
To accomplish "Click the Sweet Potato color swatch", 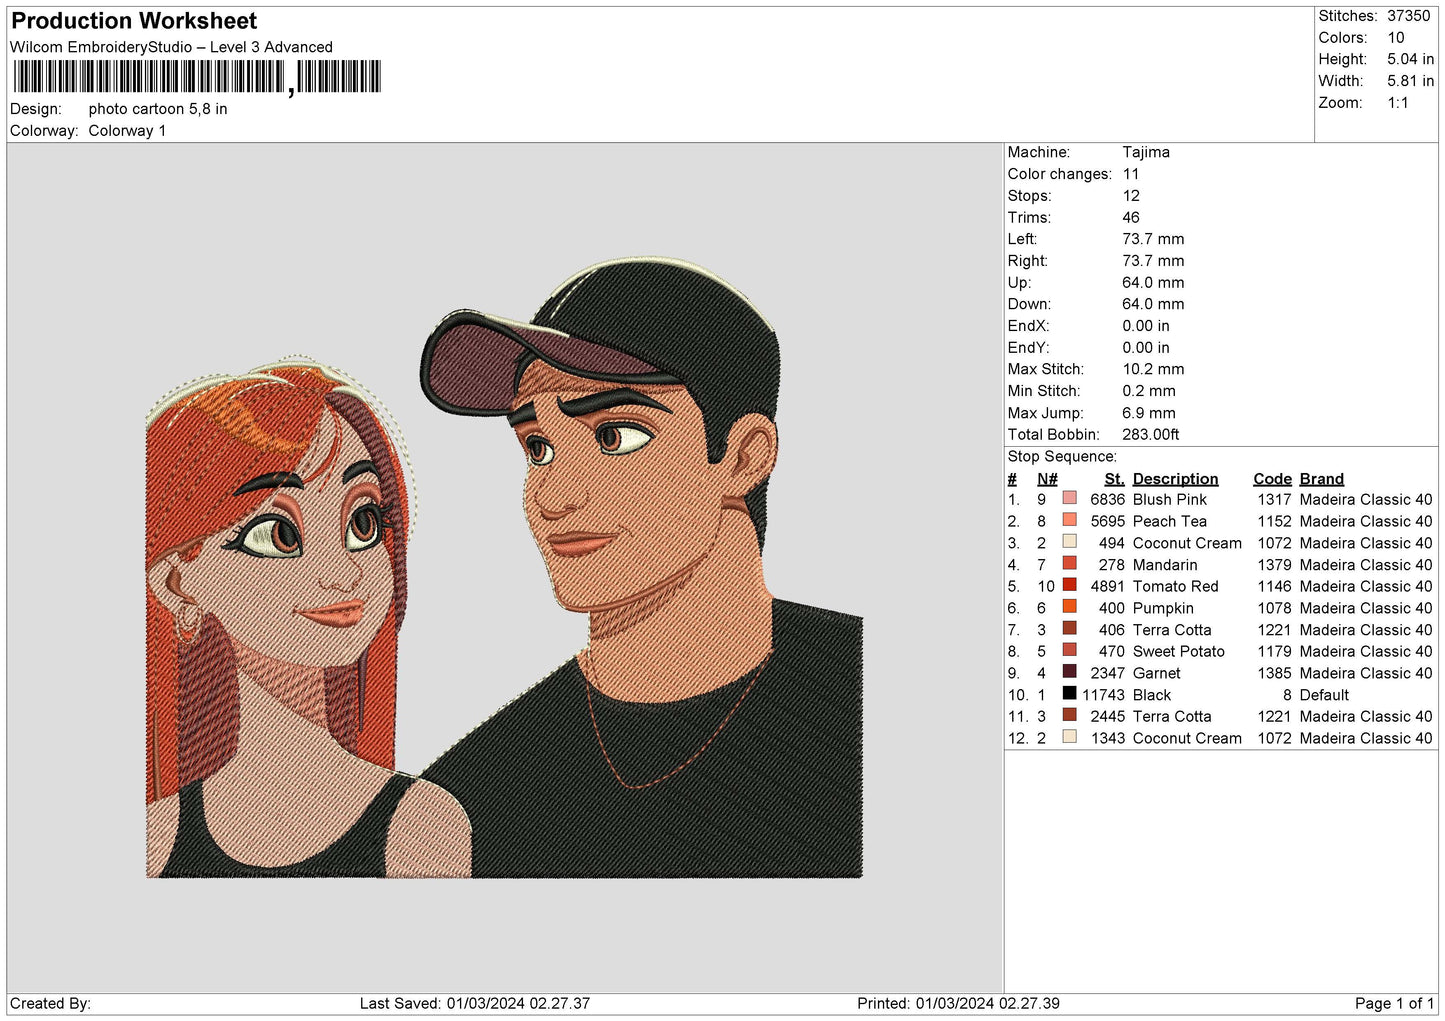I will pyautogui.click(x=1070, y=650).
